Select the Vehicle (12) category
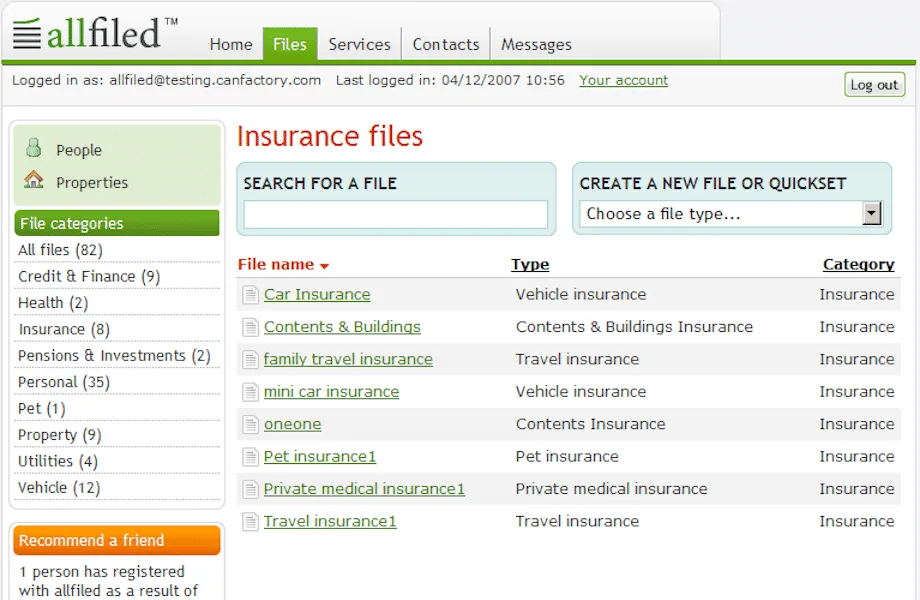The width and height of the screenshot is (920, 600). (x=59, y=488)
